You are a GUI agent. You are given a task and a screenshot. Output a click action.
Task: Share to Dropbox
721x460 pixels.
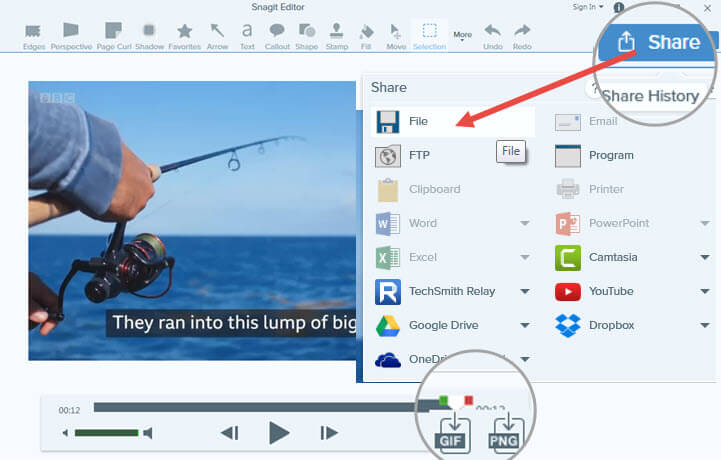pyautogui.click(x=595, y=326)
